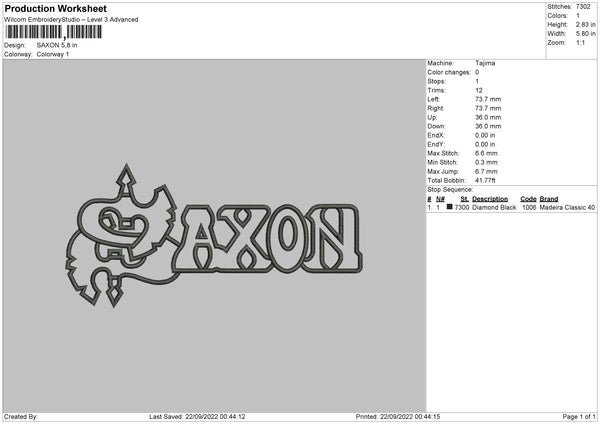Click the Description column header
Screen dimensions: 600x424
coord(490,199)
